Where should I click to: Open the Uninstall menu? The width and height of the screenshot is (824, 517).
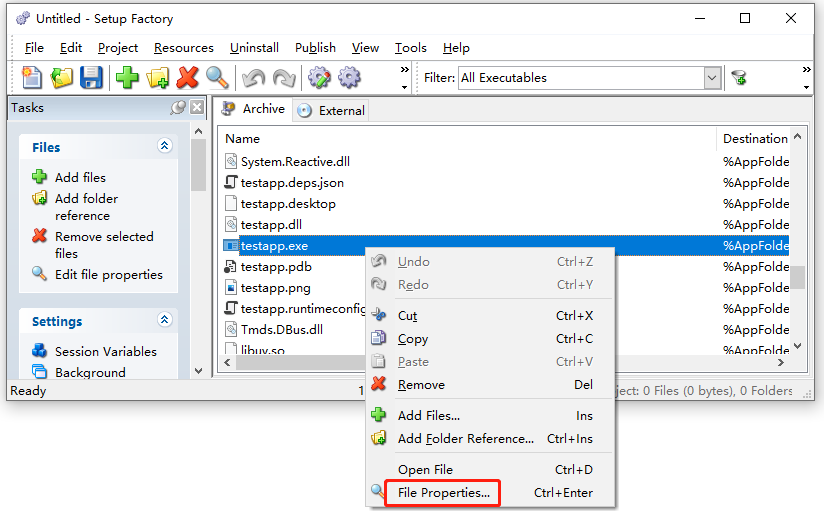(x=254, y=48)
